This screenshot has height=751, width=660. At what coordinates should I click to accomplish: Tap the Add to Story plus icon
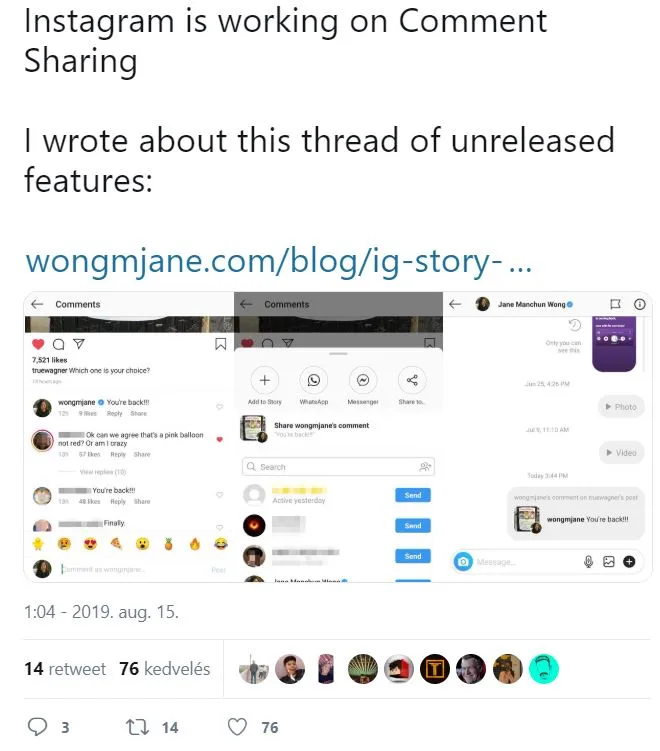point(264,380)
